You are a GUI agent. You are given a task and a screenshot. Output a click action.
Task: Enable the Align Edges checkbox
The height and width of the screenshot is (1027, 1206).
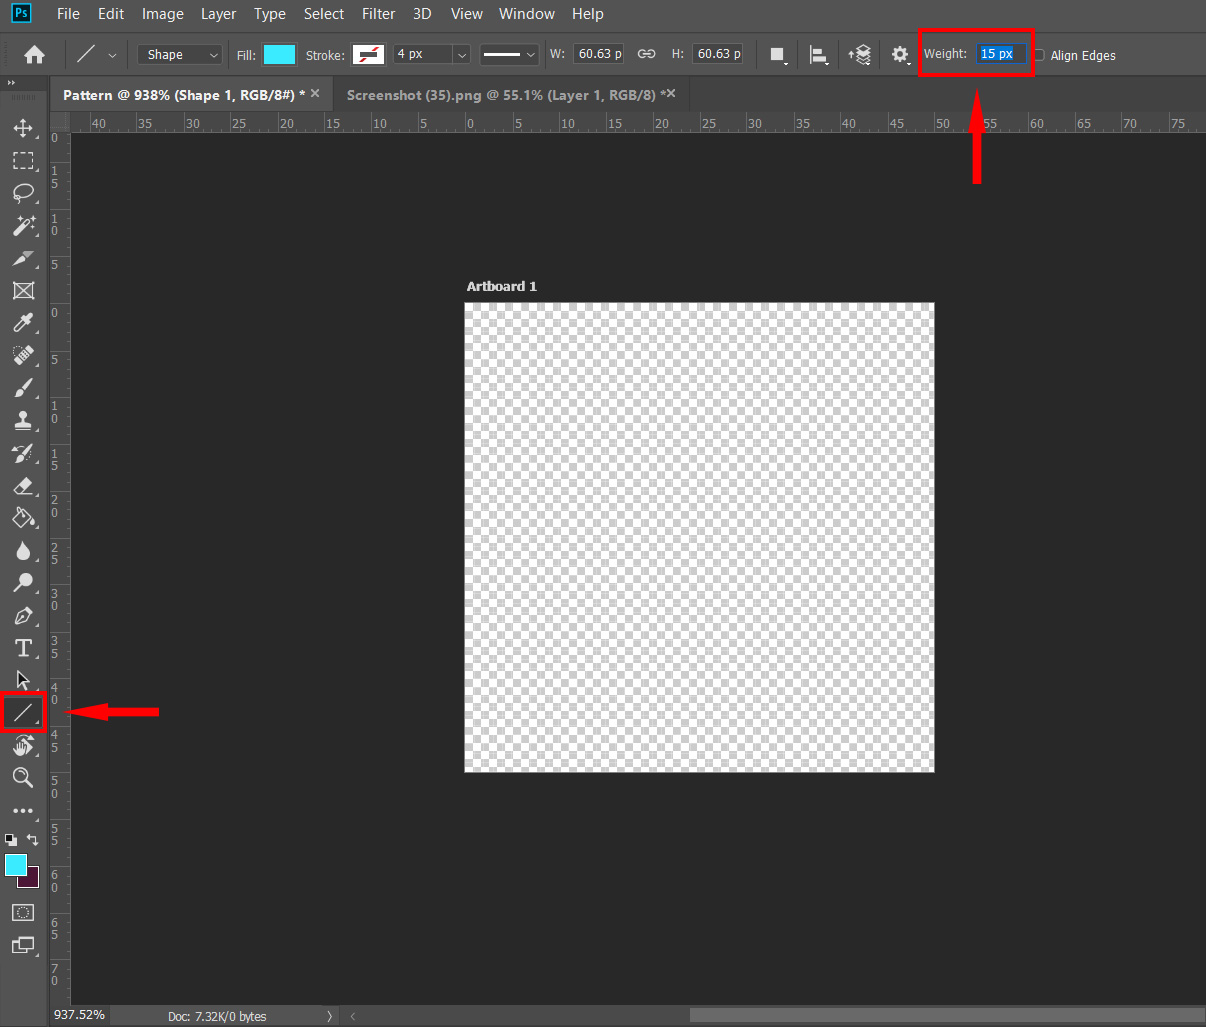(1039, 55)
